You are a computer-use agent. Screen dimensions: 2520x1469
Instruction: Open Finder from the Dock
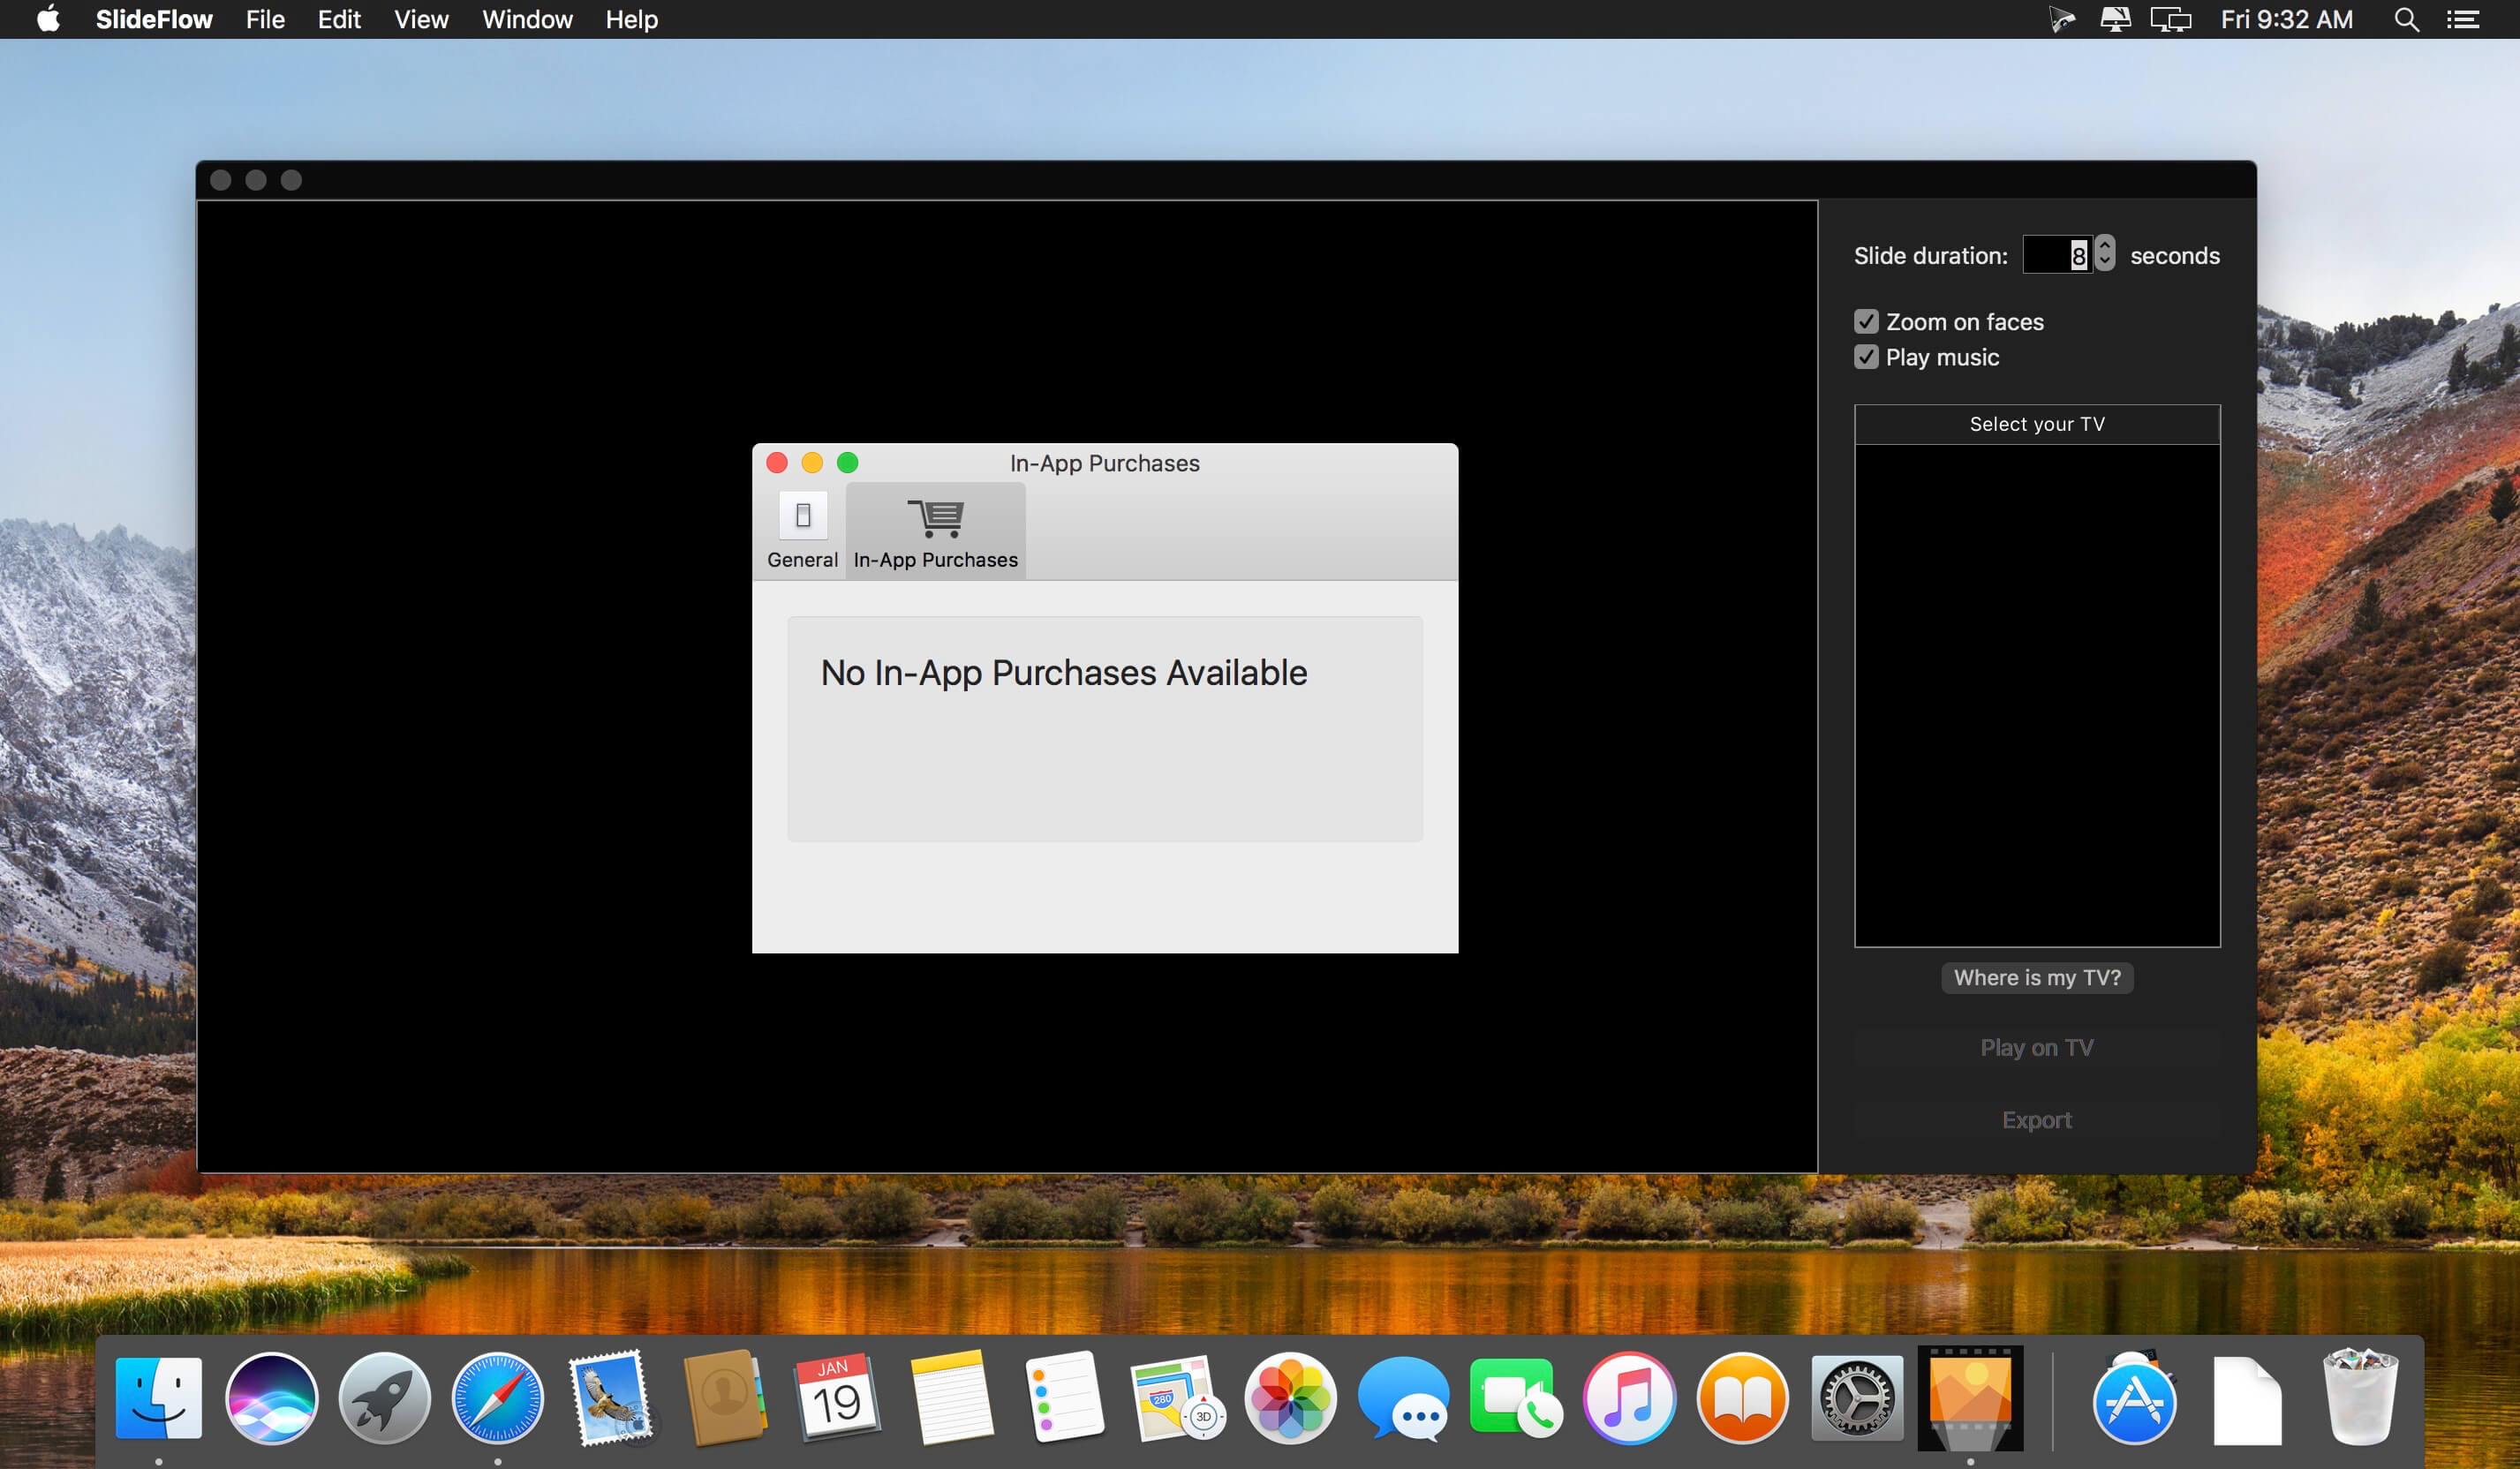[x=159, y=1398]
